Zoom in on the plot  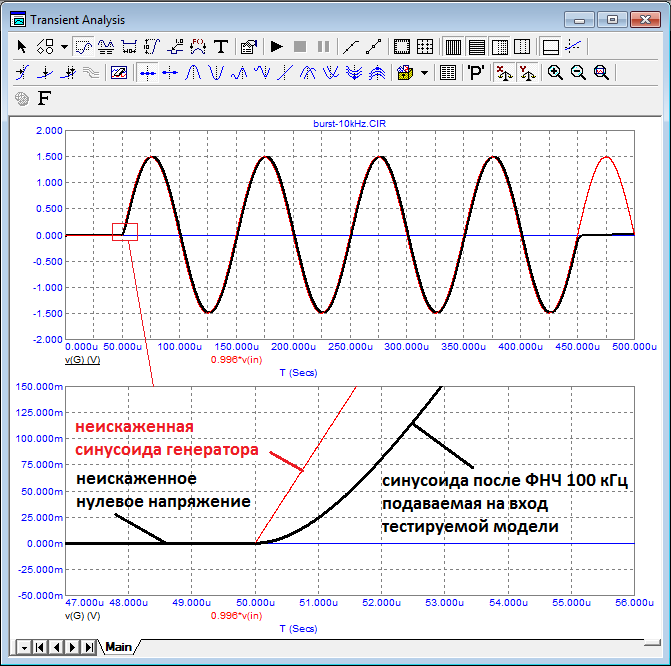tap(555, 73)
